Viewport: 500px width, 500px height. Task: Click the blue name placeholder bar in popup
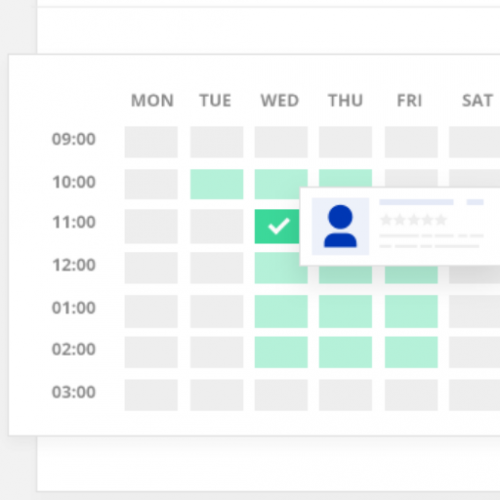click(x=416, y=202)
